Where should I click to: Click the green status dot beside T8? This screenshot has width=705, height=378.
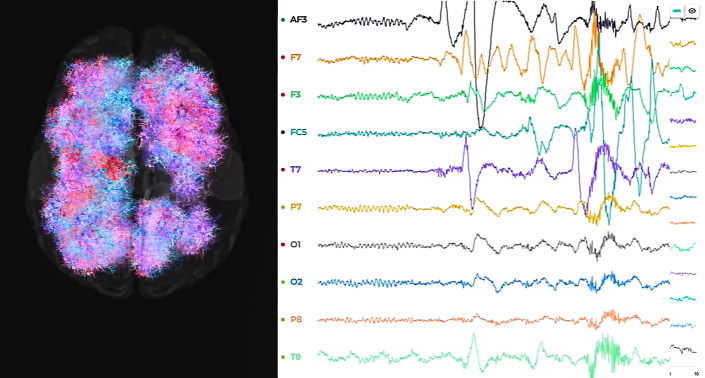[x=283, y=357]
